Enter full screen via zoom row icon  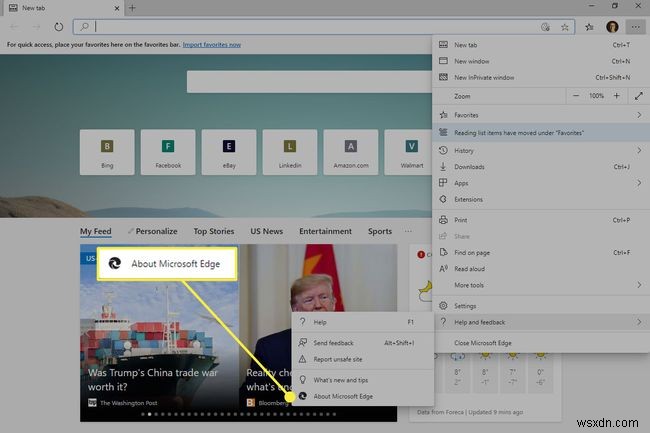639,96
